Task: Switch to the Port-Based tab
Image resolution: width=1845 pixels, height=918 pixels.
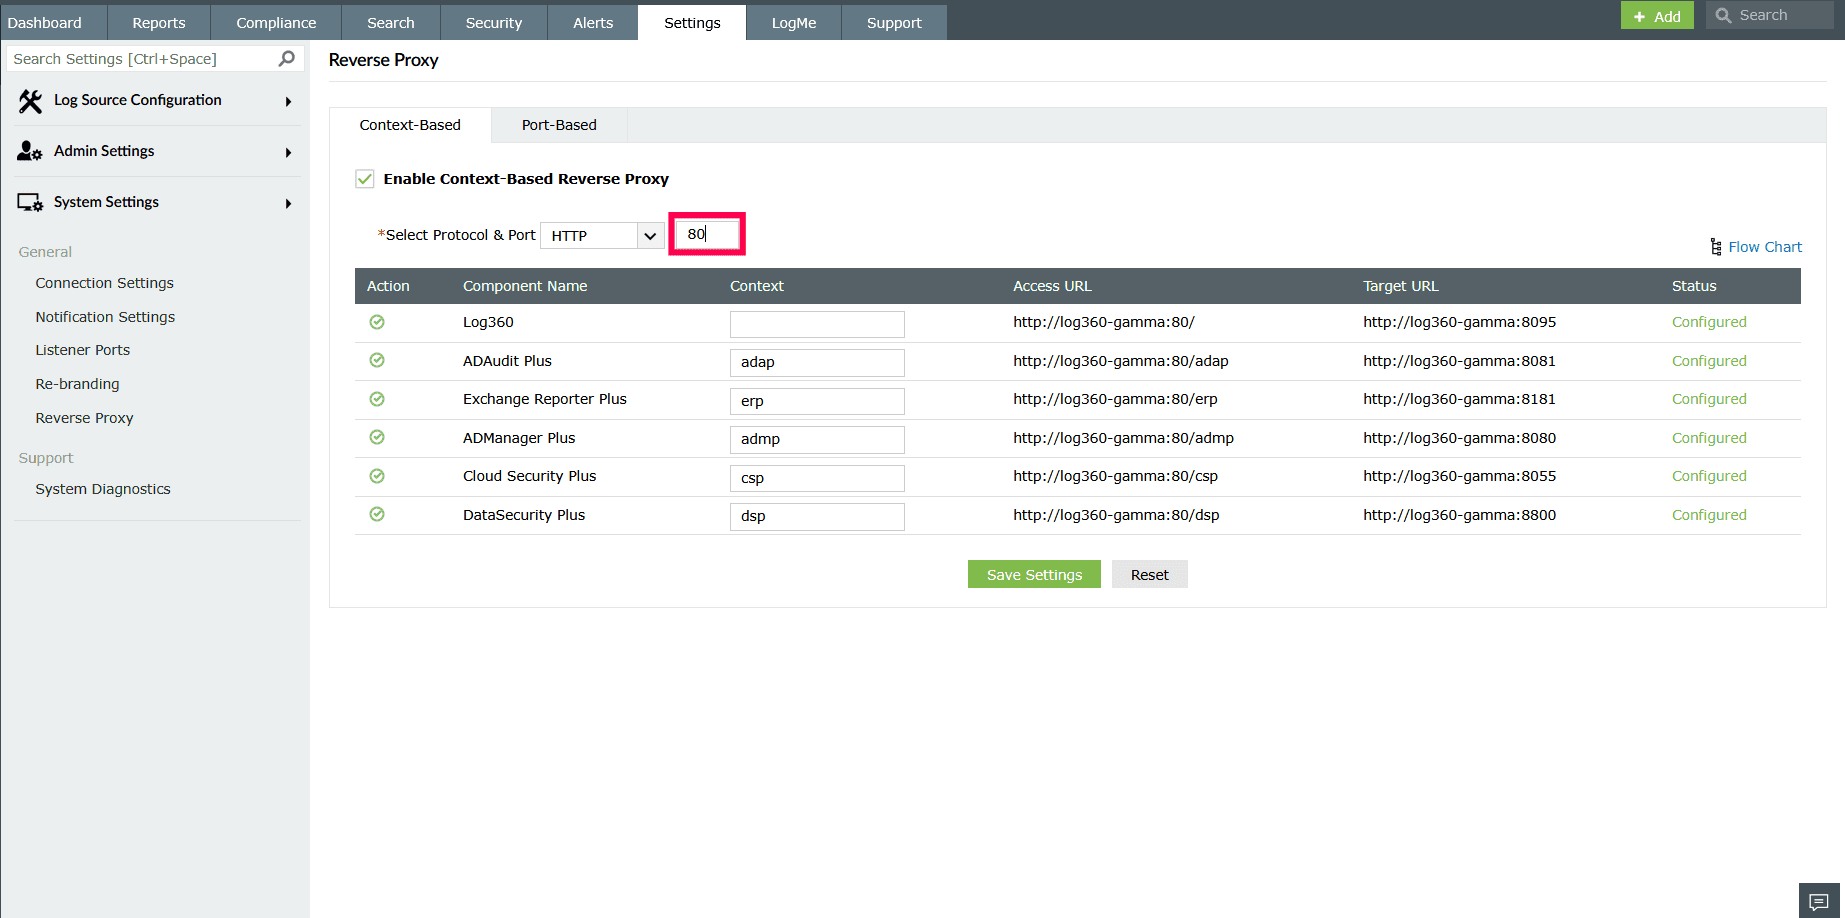Action: point(559,125)
